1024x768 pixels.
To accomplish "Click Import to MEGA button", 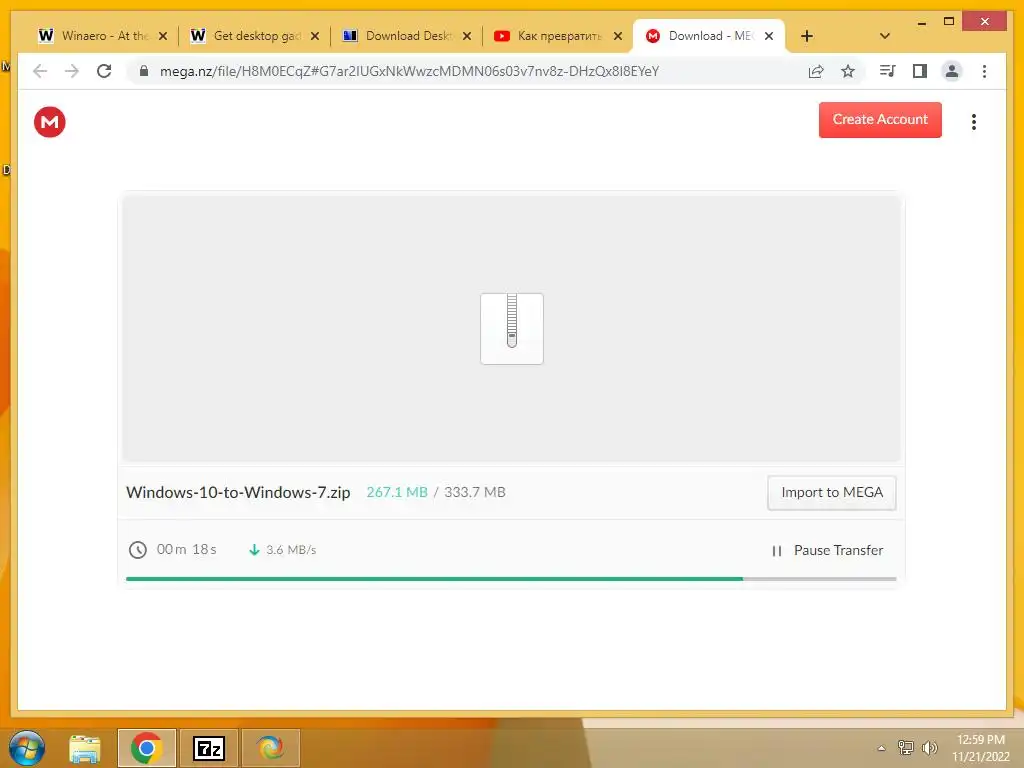I will 831,492.
